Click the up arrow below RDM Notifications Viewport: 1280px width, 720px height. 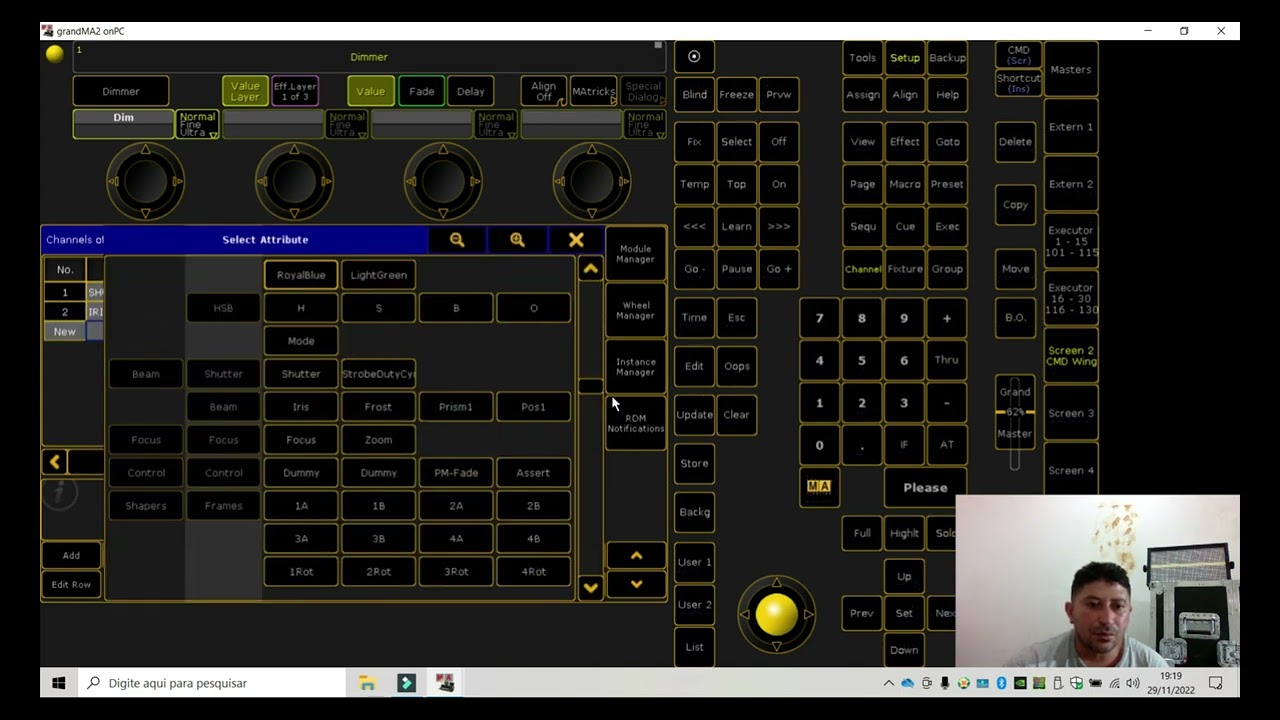pyautogui.click(x=636, y=556)
